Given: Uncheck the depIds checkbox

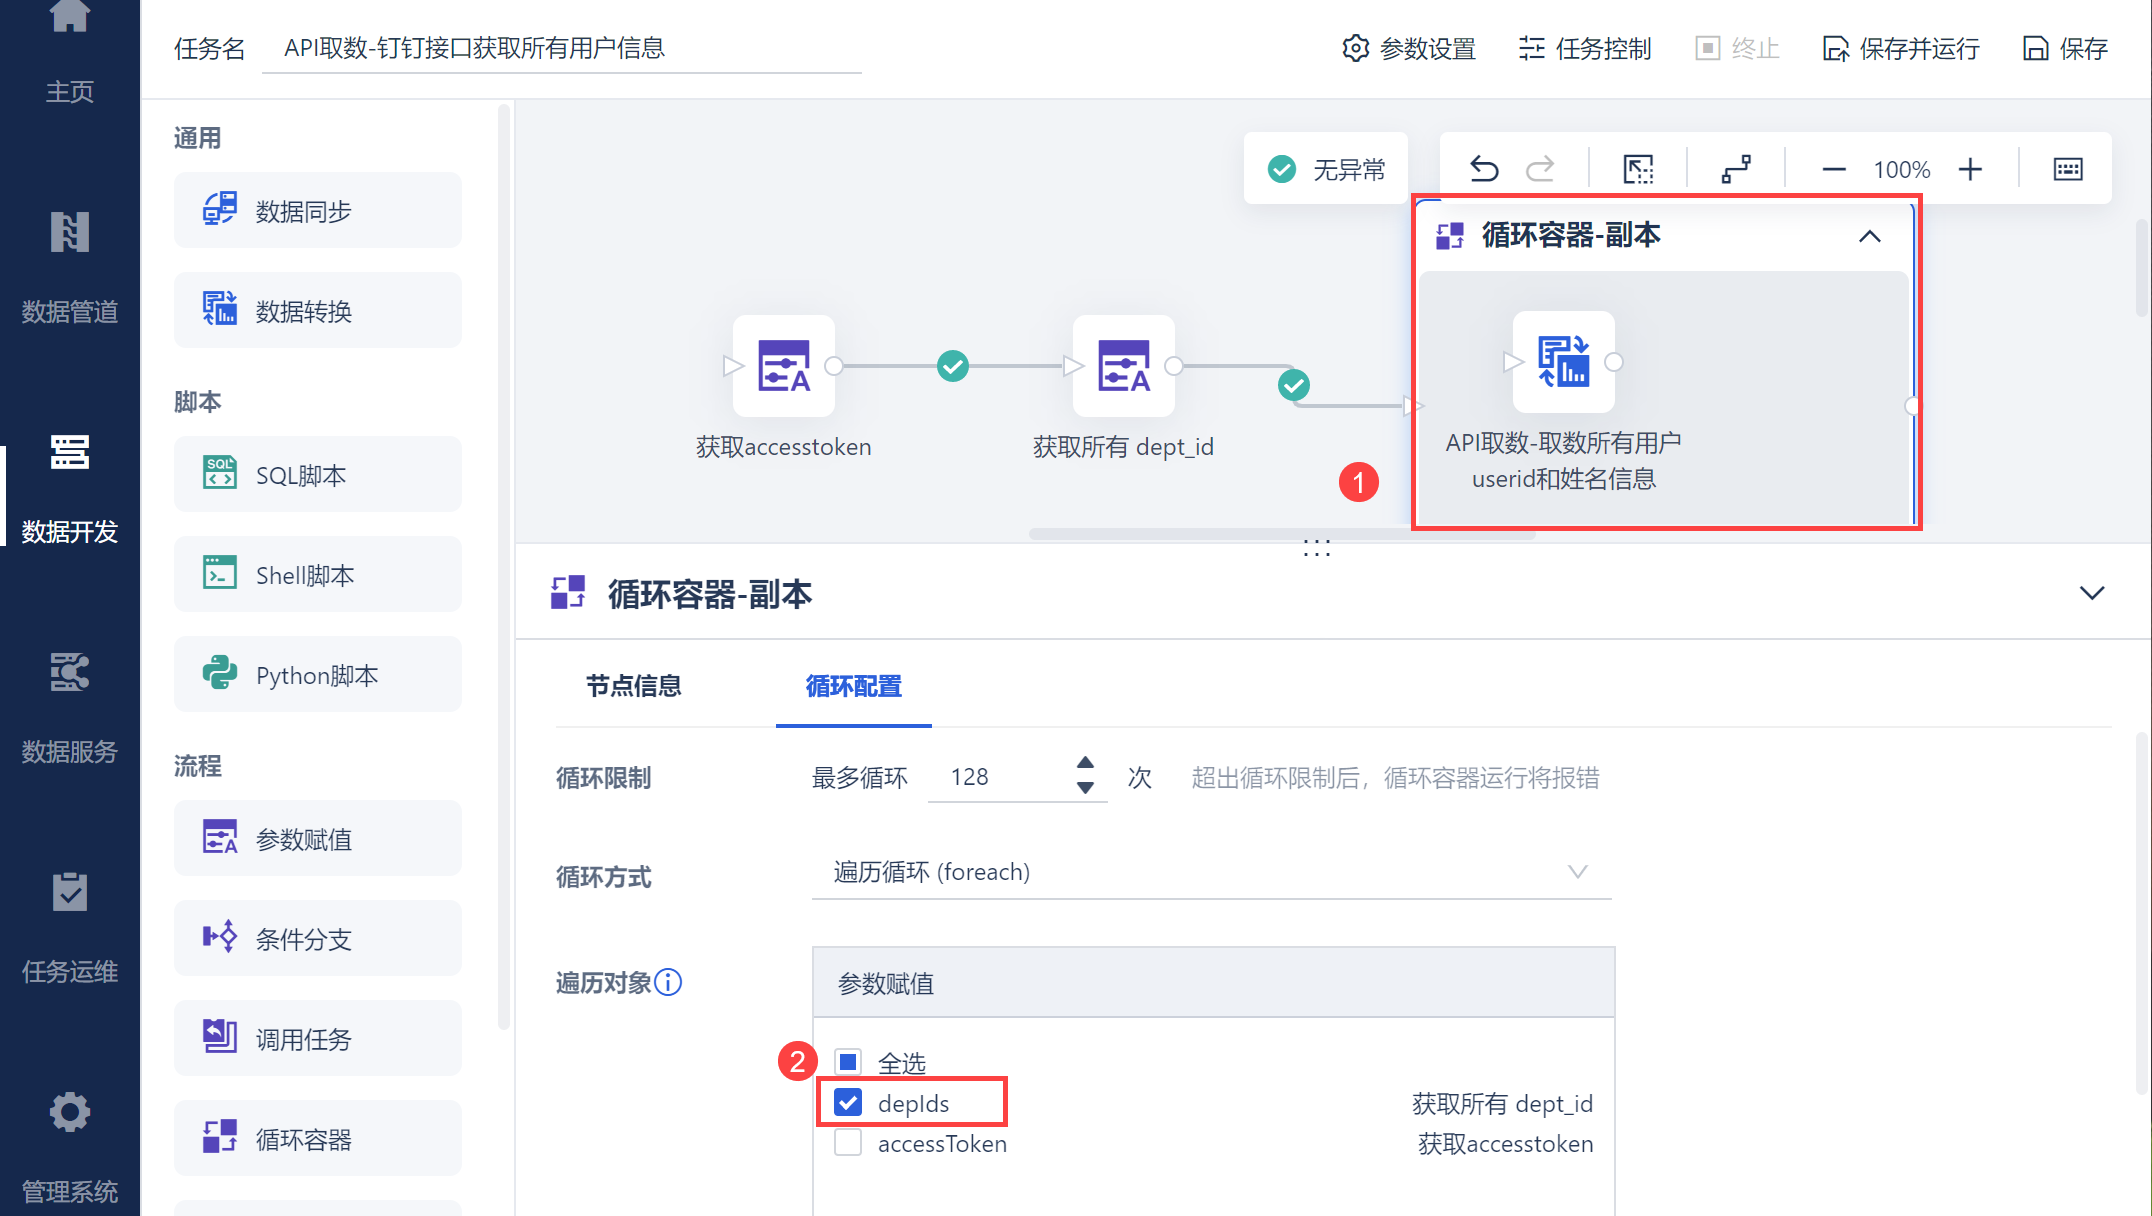Looking at the screenshot, I should (848, 1103).
